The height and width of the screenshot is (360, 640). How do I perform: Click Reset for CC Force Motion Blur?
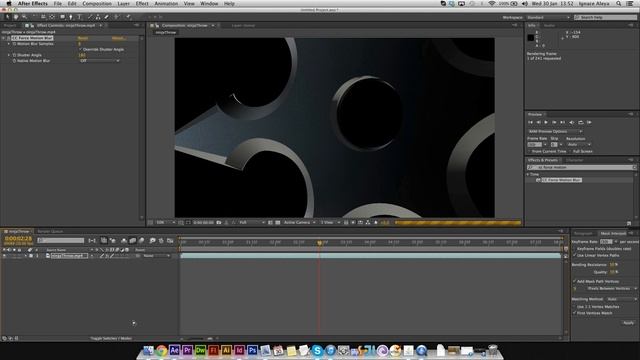pyautogui.click(x=83, y=38)
